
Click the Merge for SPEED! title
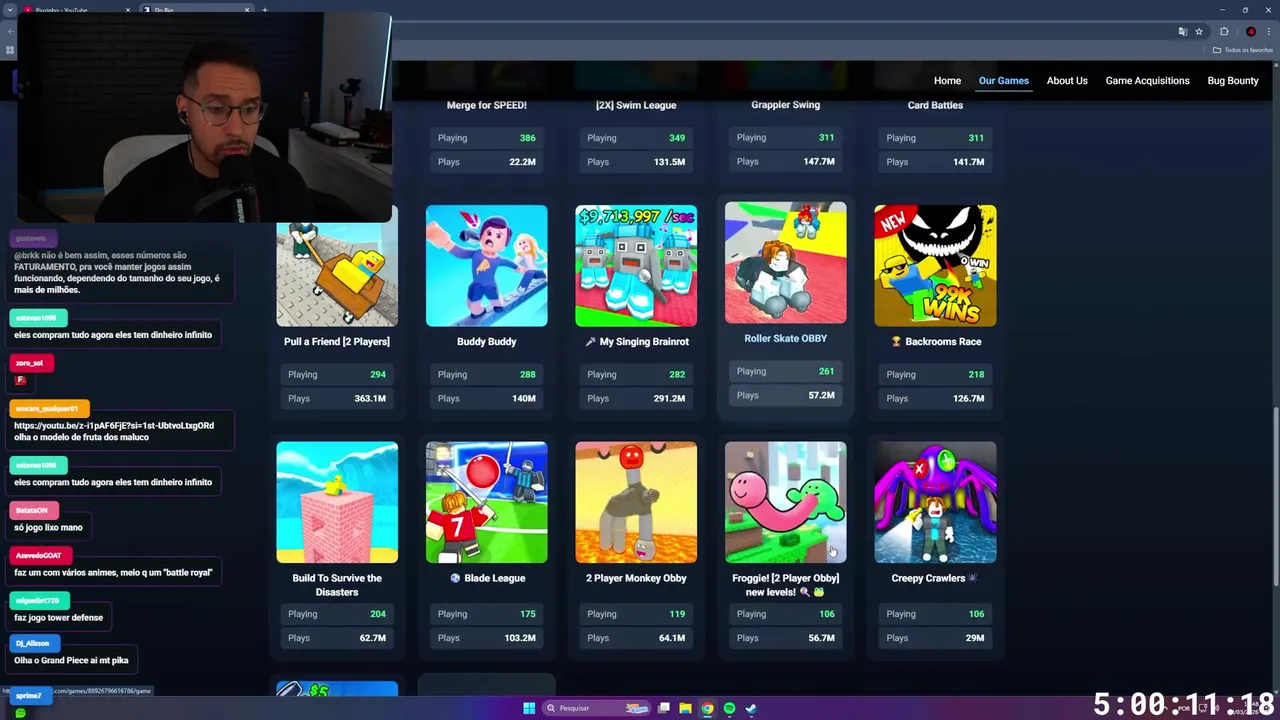click(x=486, y=105)
